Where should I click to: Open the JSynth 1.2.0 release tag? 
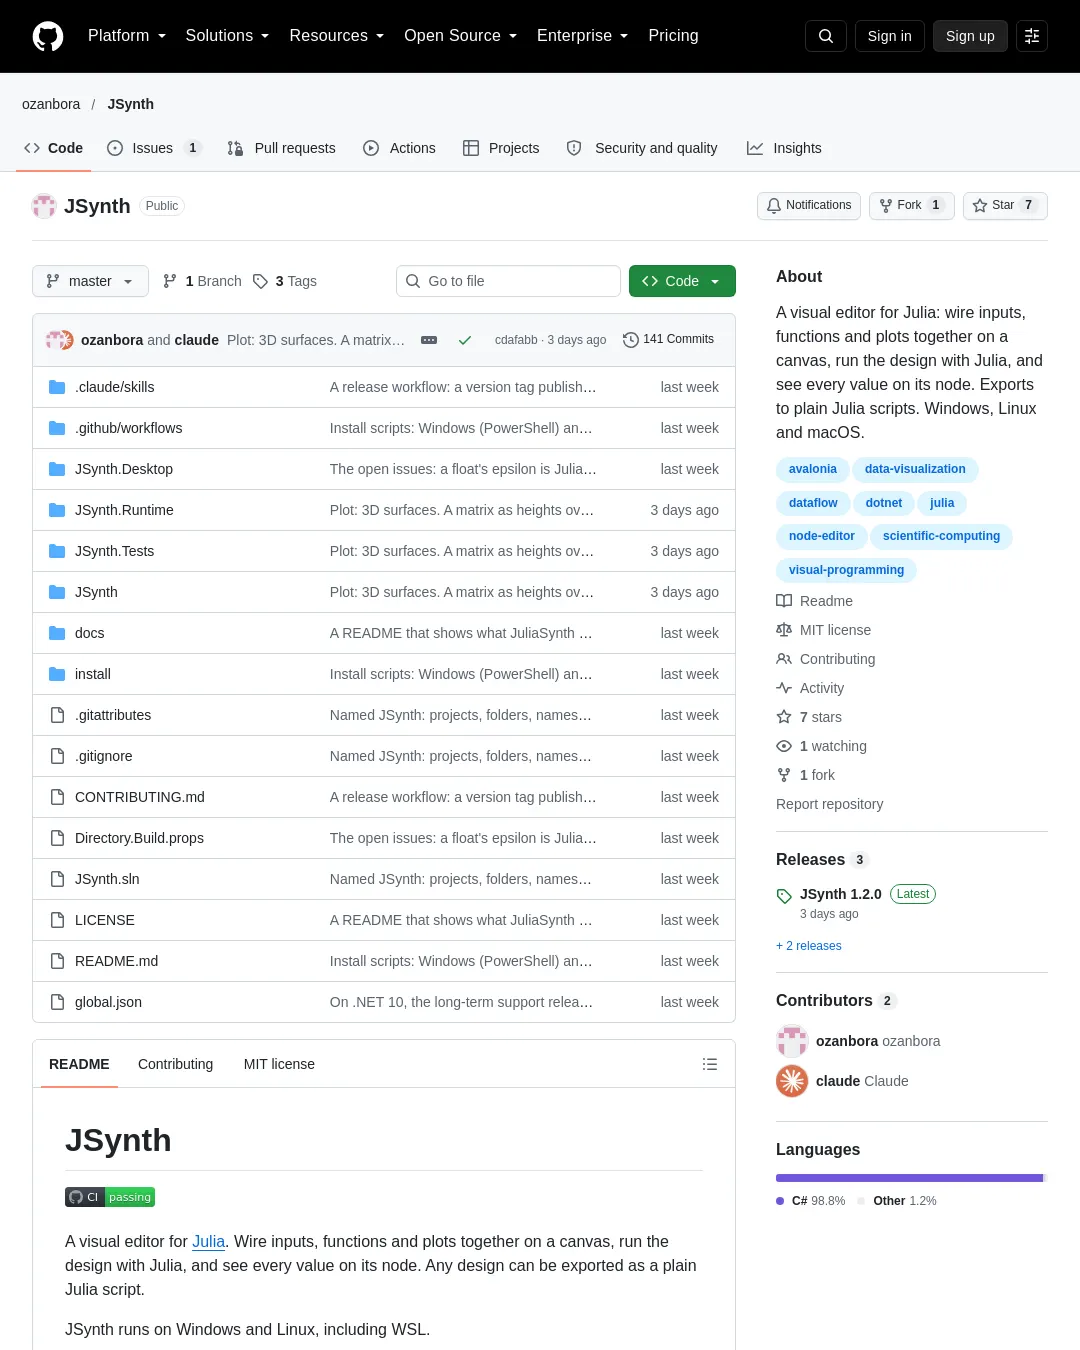click(841, 894)
